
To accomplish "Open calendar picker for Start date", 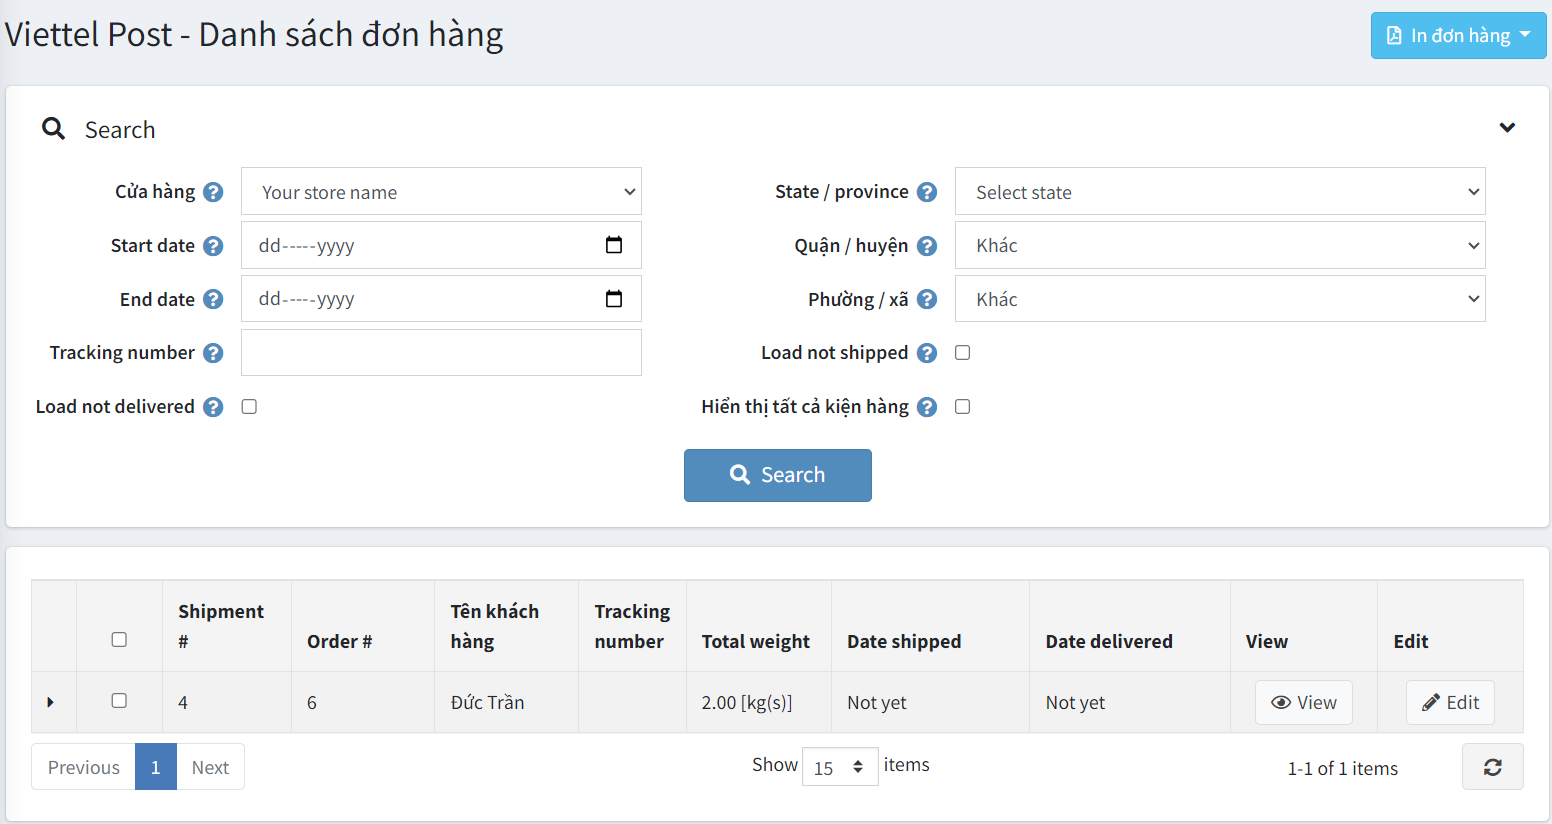I will point(614,245).
